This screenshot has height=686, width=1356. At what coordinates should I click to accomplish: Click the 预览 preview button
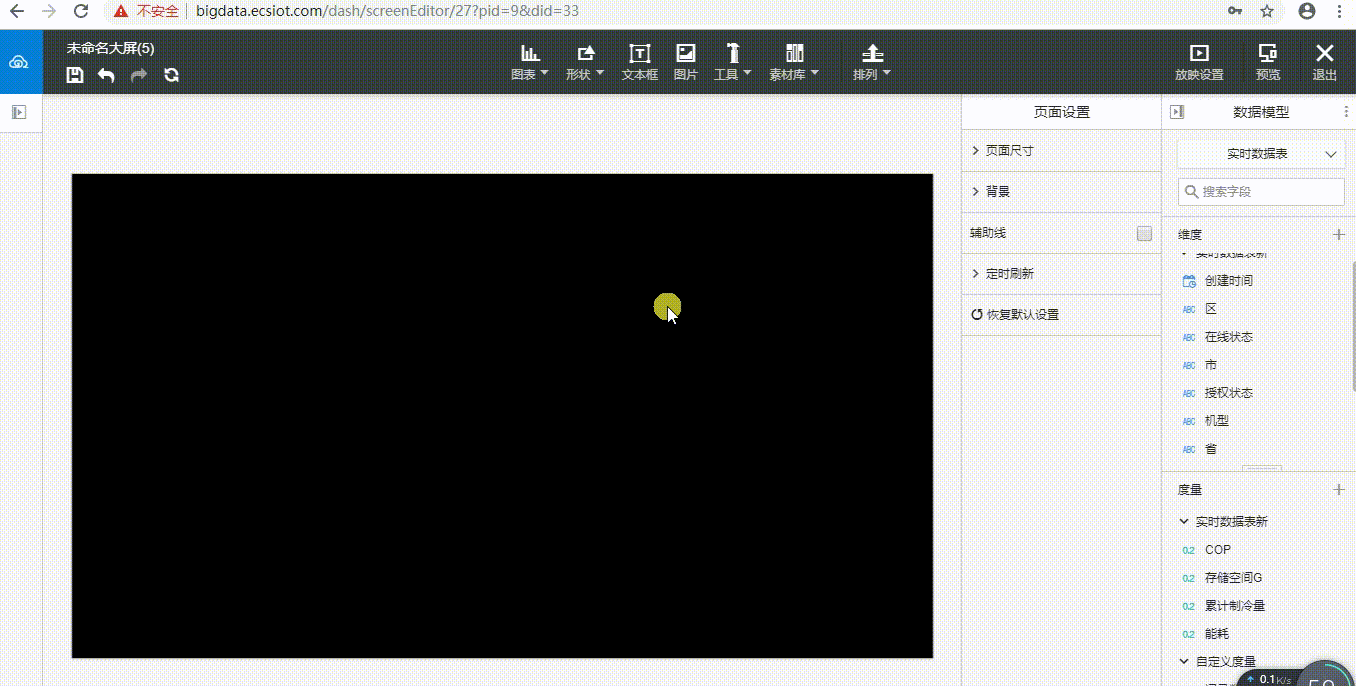(x=1268, y=62)
